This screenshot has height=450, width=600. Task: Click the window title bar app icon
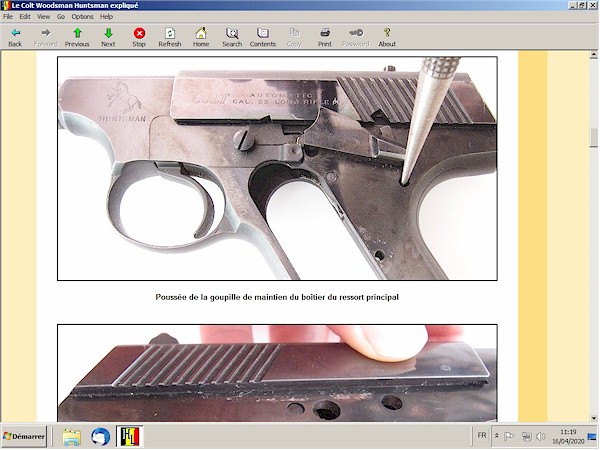[x=5, y=5]
